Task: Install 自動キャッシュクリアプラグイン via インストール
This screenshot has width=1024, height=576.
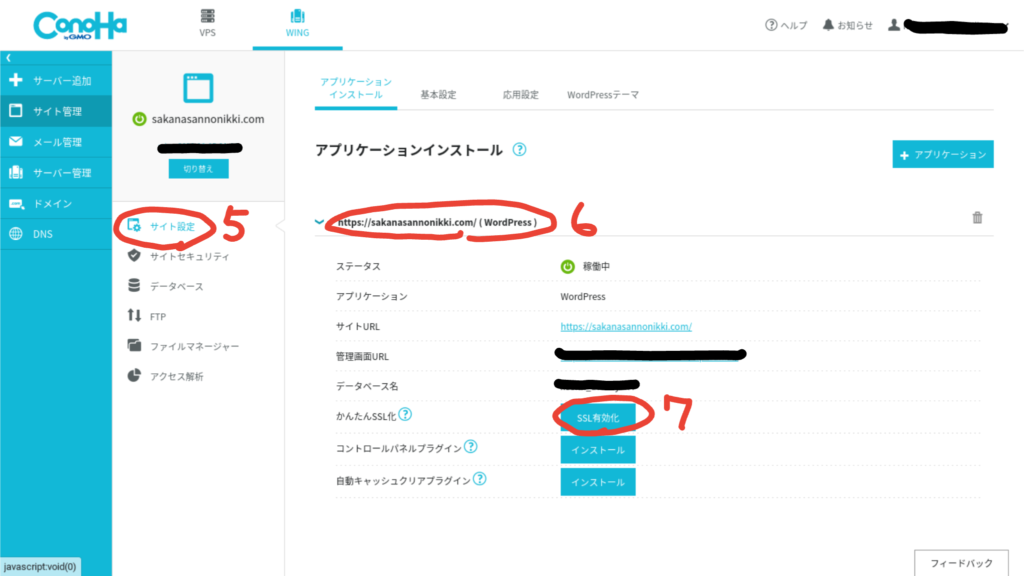Action: [598, 482]
